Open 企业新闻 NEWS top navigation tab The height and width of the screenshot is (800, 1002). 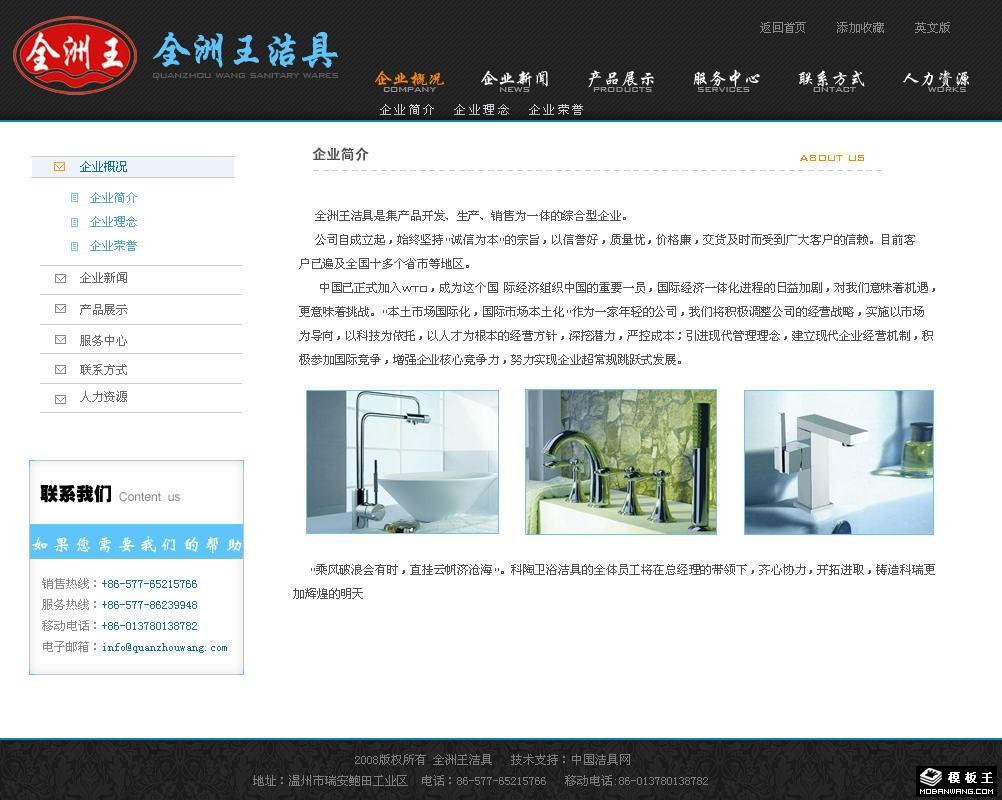[x=514, y=82]
